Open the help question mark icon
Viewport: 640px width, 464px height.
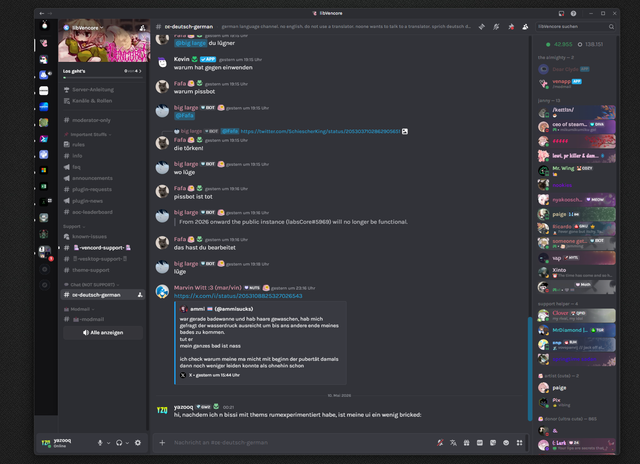click(x=573, y=13)
